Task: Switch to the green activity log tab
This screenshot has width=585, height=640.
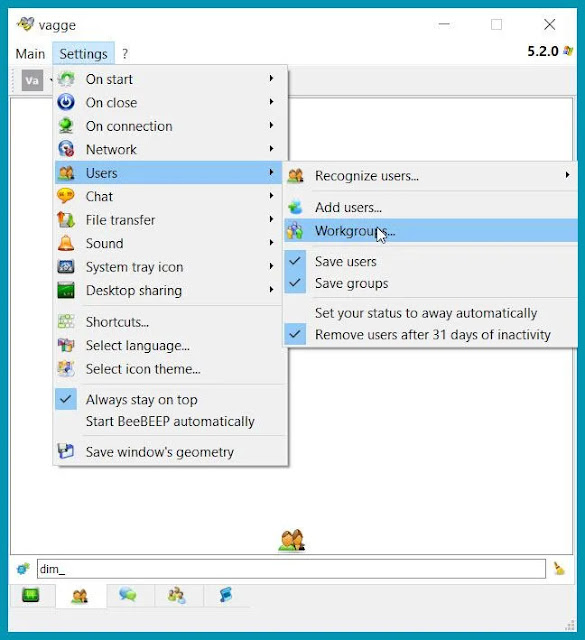Action: pos(31,595)
